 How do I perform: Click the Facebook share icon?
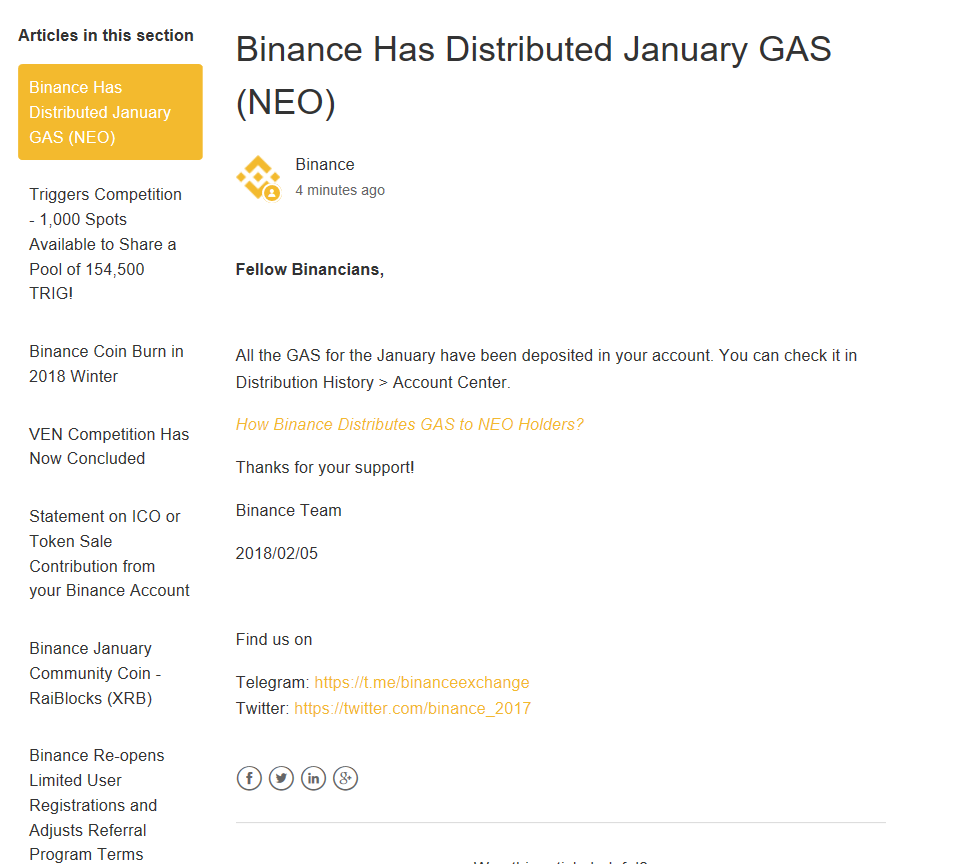[x=249, y=778]
